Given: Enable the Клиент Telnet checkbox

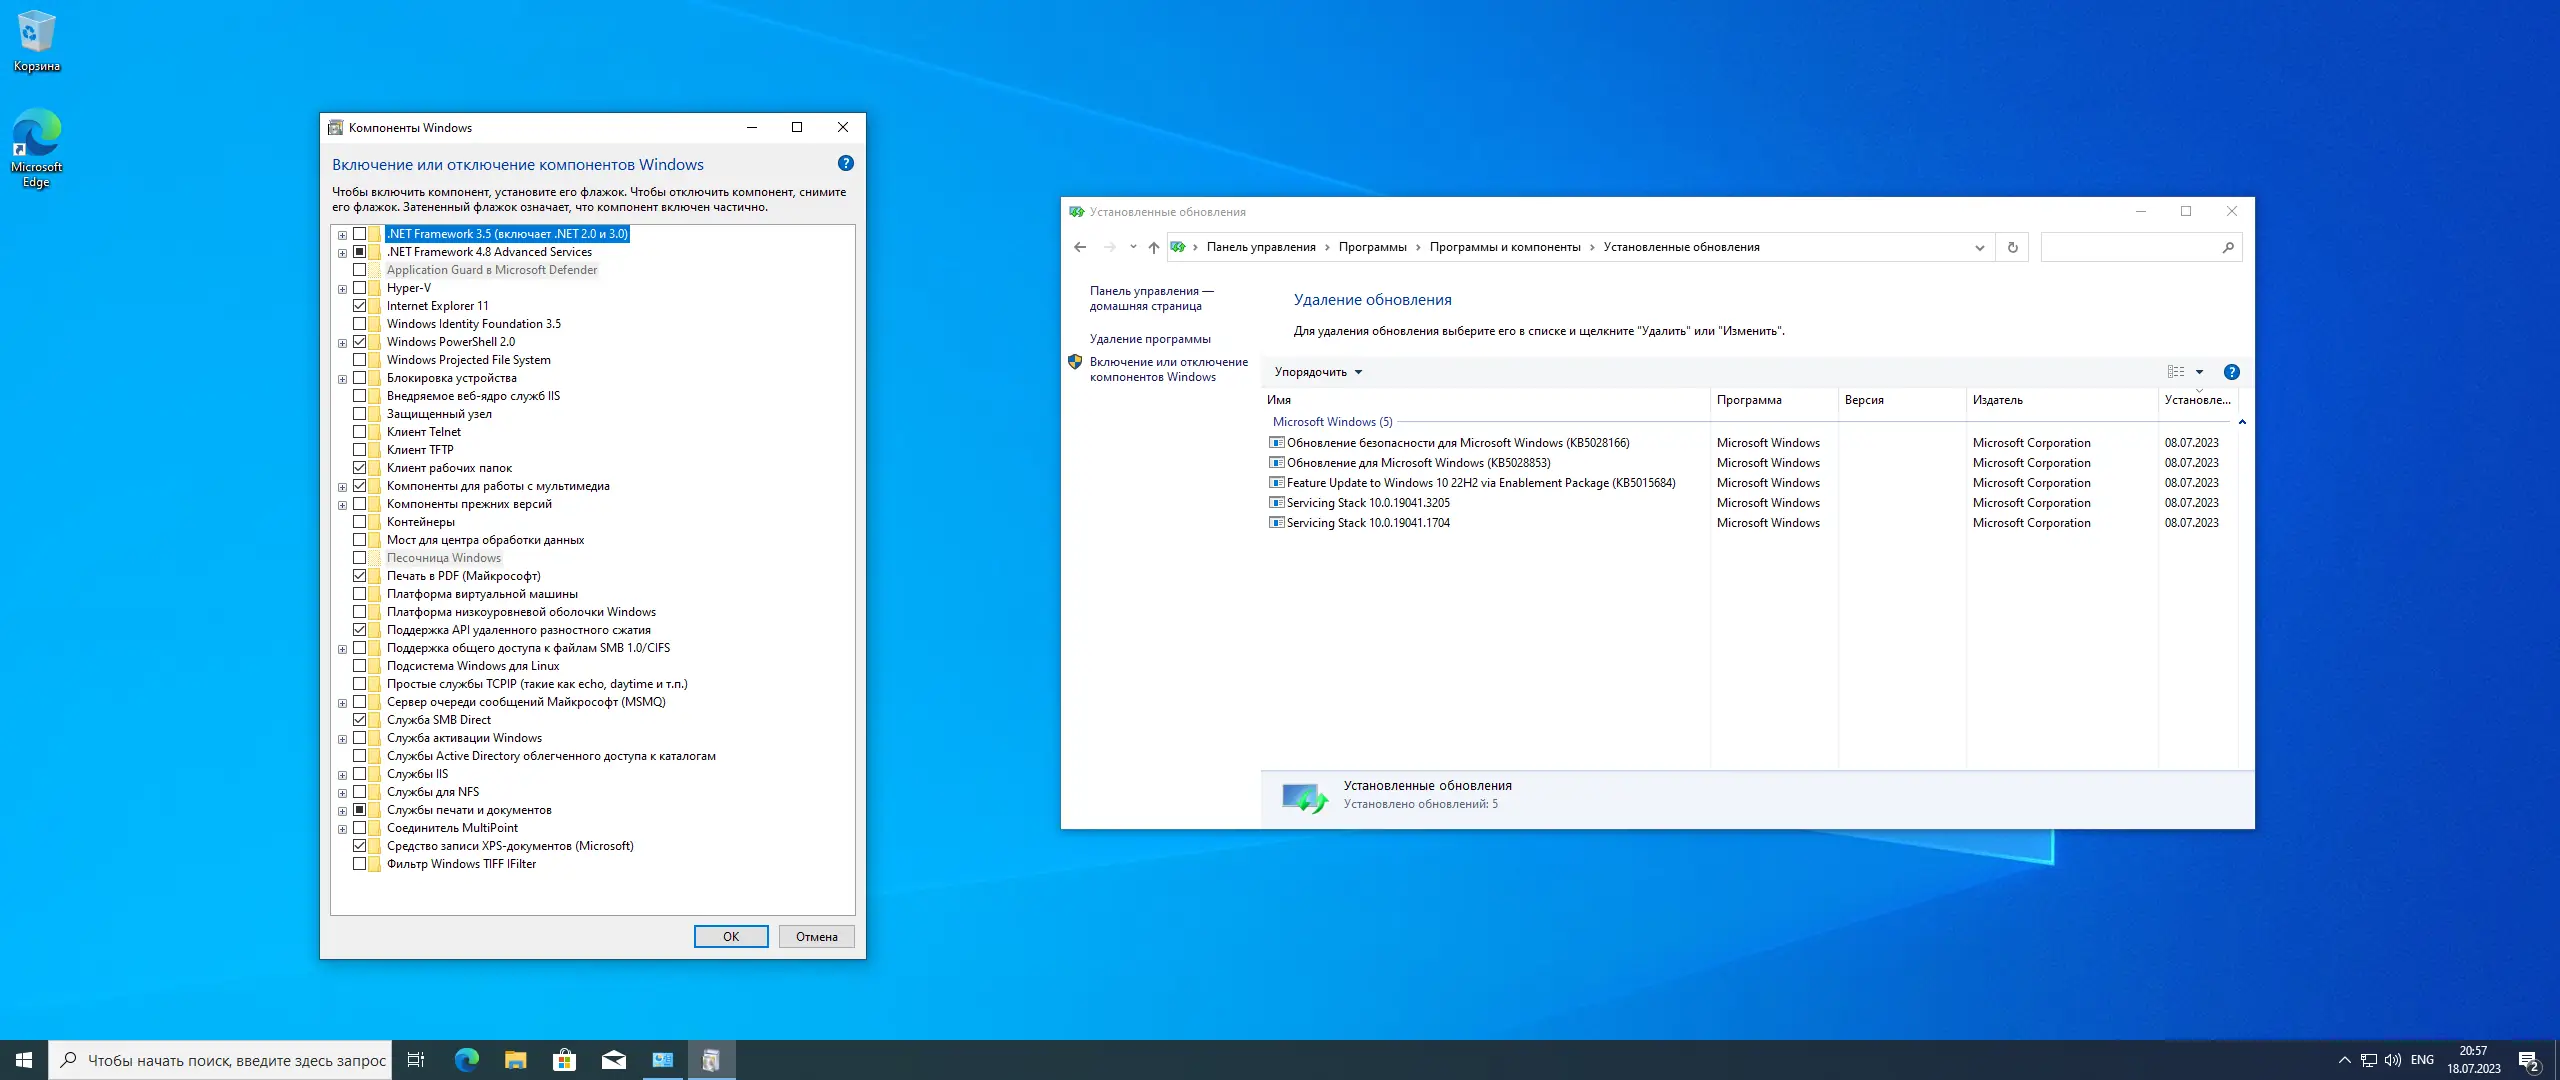Looking at the screenshot, I should point(359,432).
